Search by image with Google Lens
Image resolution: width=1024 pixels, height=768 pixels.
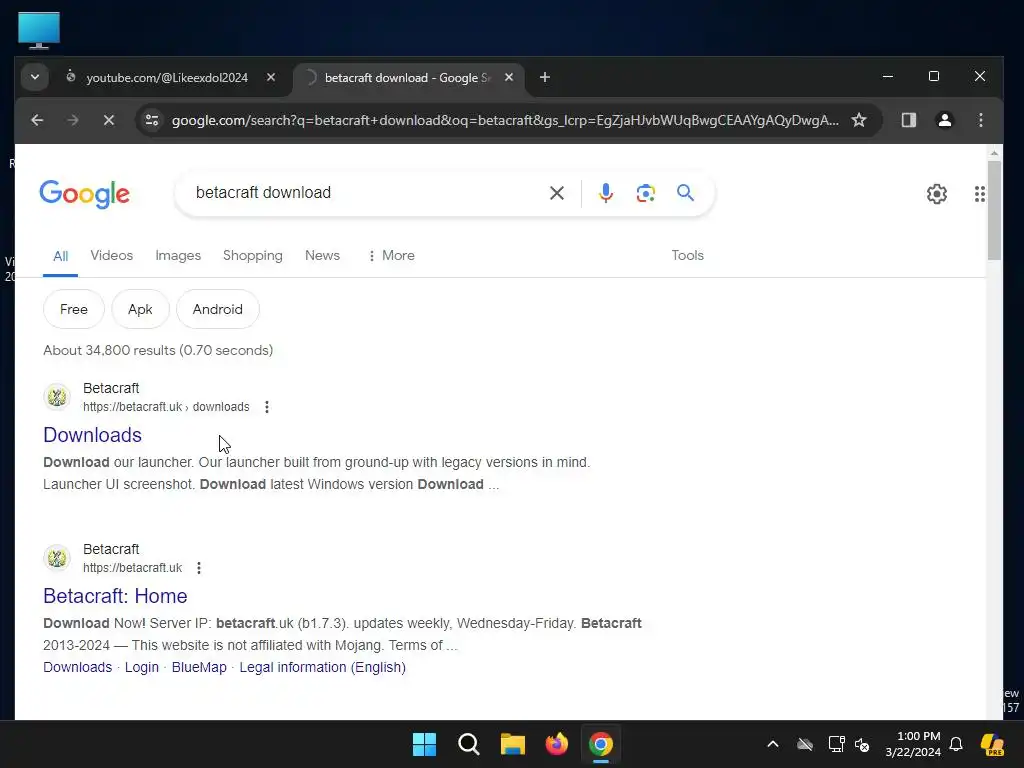click(645, 193)
